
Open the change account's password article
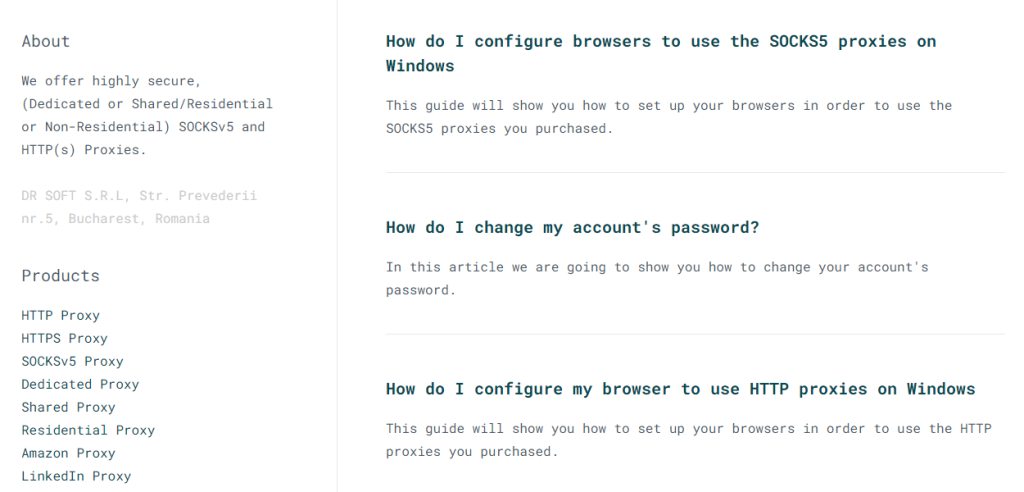(572, 227)
